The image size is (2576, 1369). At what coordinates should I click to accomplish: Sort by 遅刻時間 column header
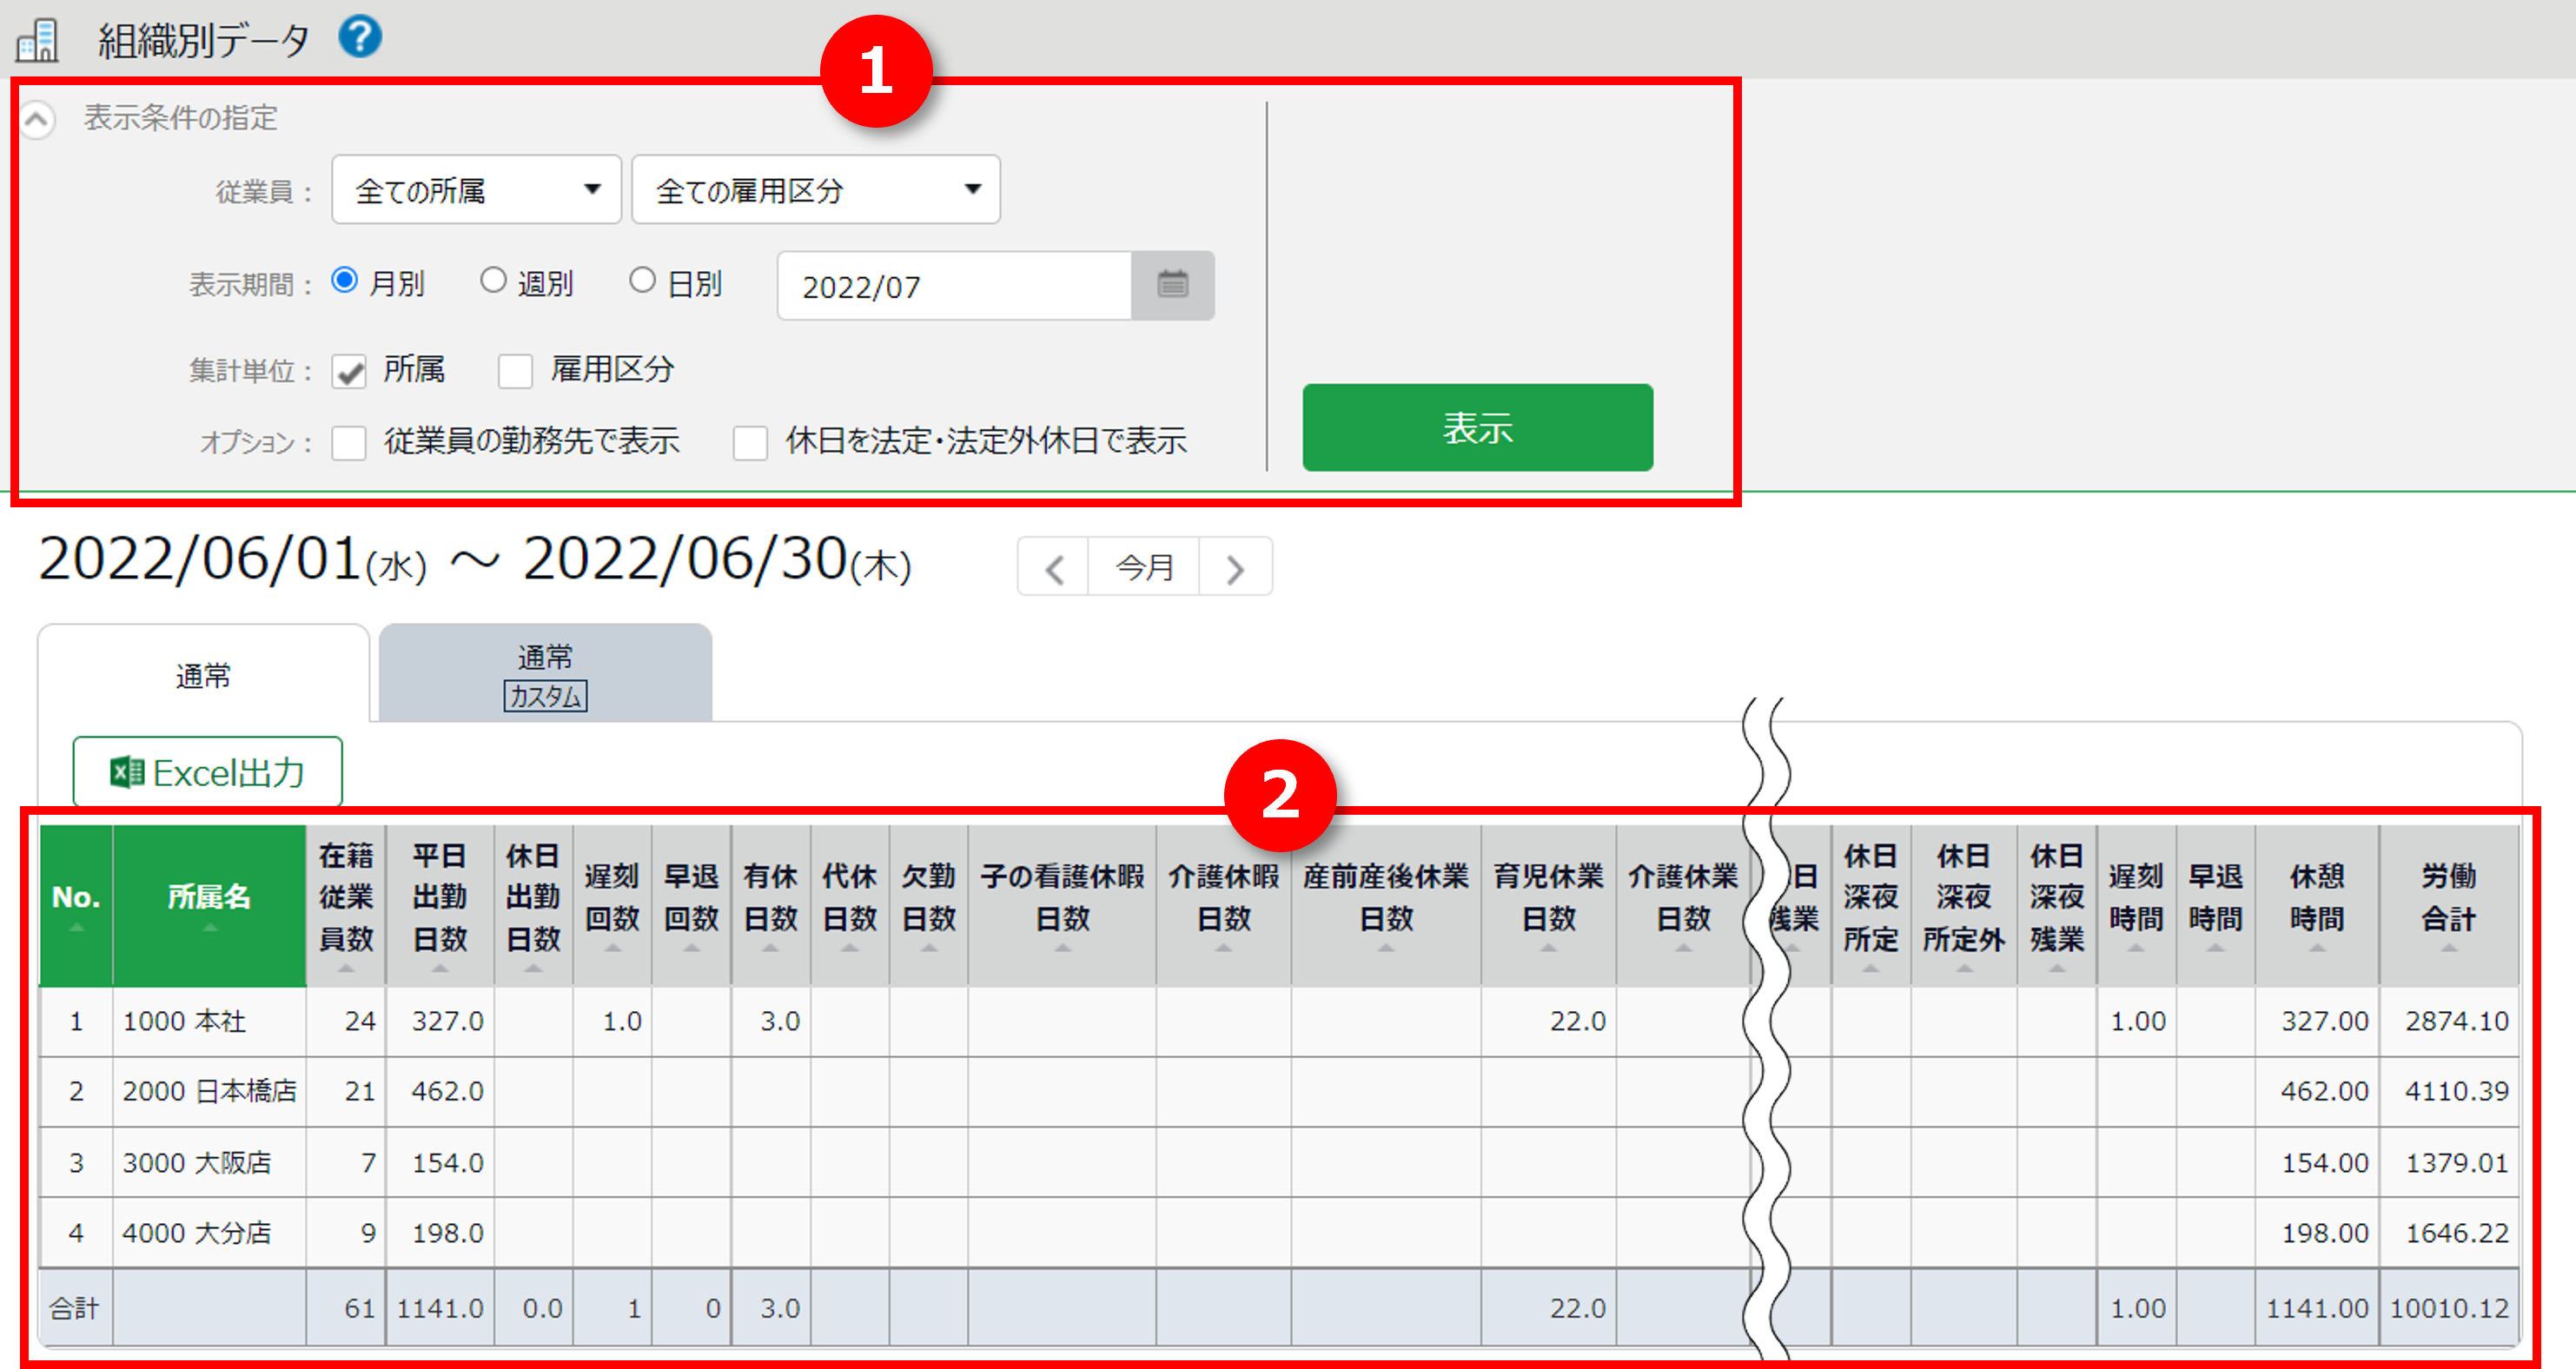(2136, 905)
